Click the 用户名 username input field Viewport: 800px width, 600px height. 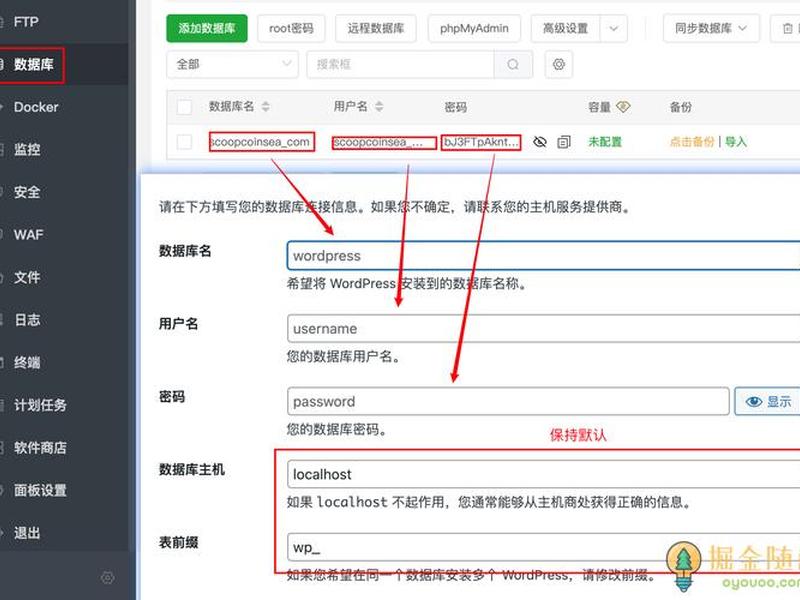coord(543,329)
